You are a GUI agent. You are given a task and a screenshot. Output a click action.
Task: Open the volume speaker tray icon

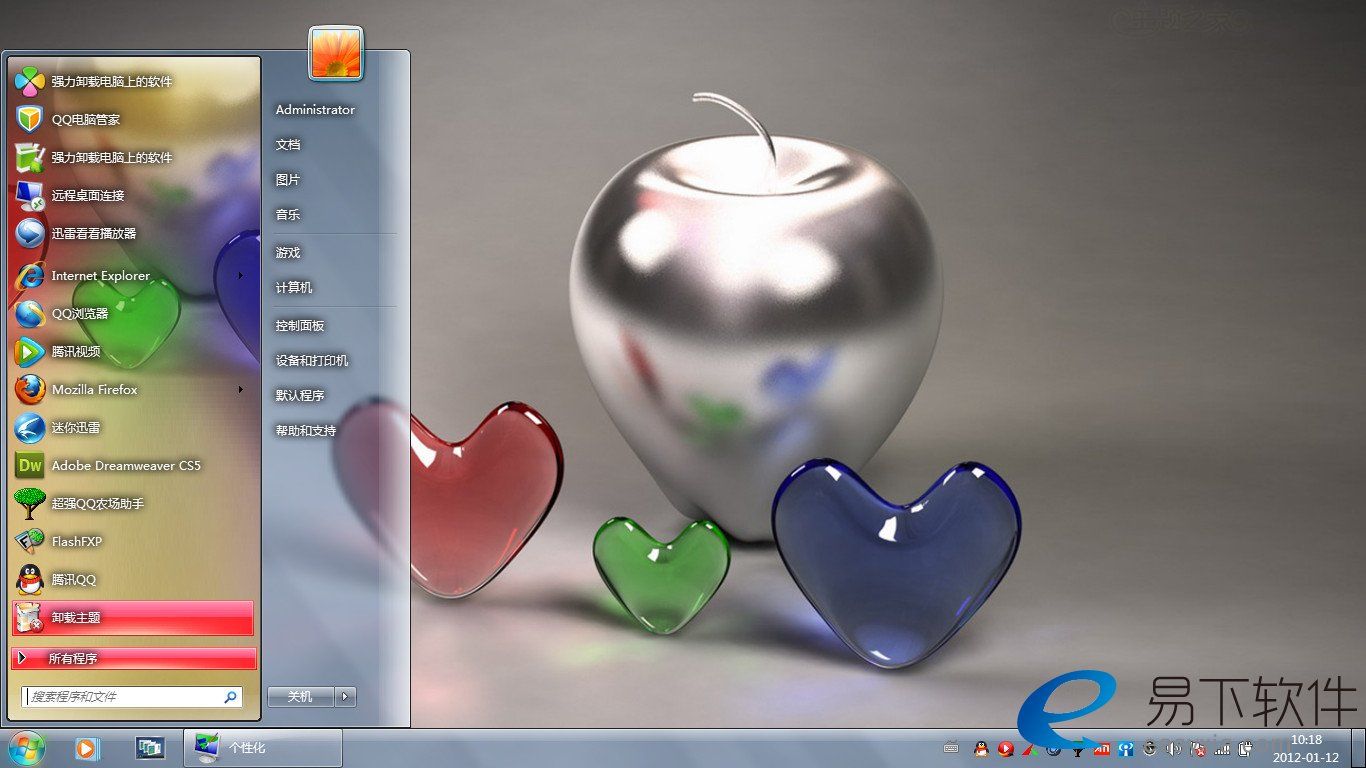click(x=1174, y=748)
